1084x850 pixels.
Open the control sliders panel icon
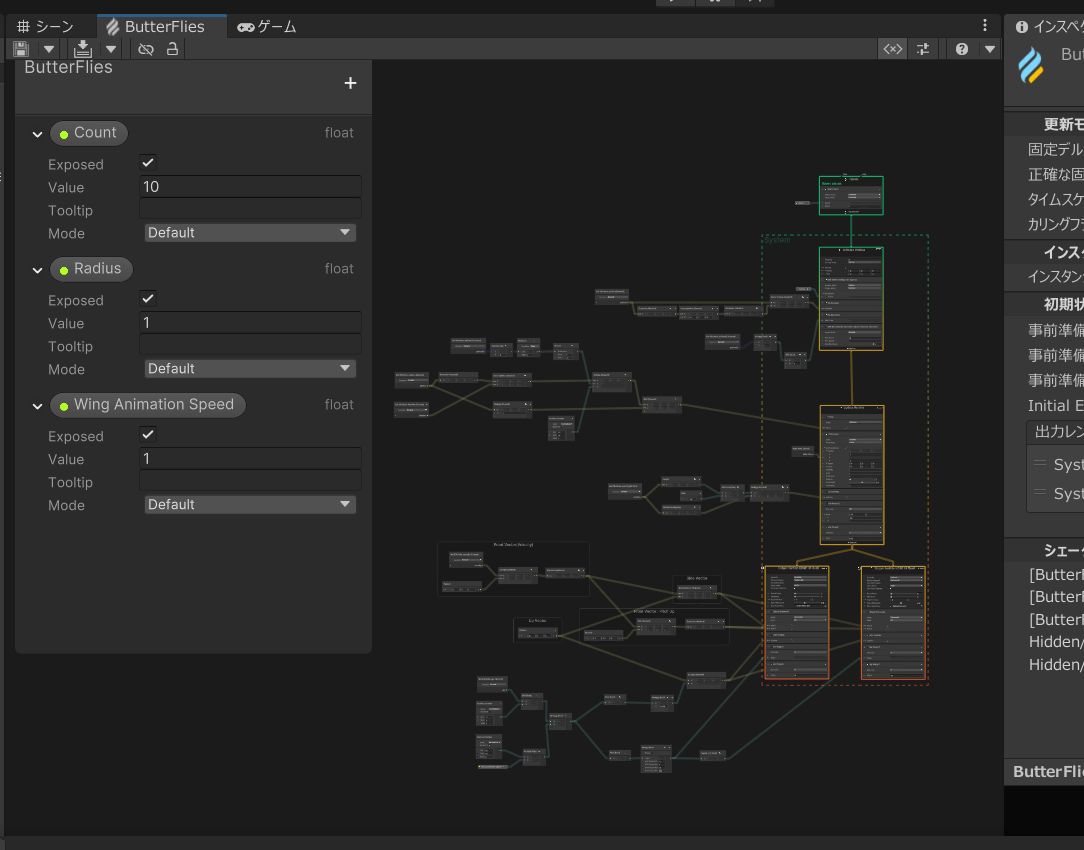pos(923,49)
